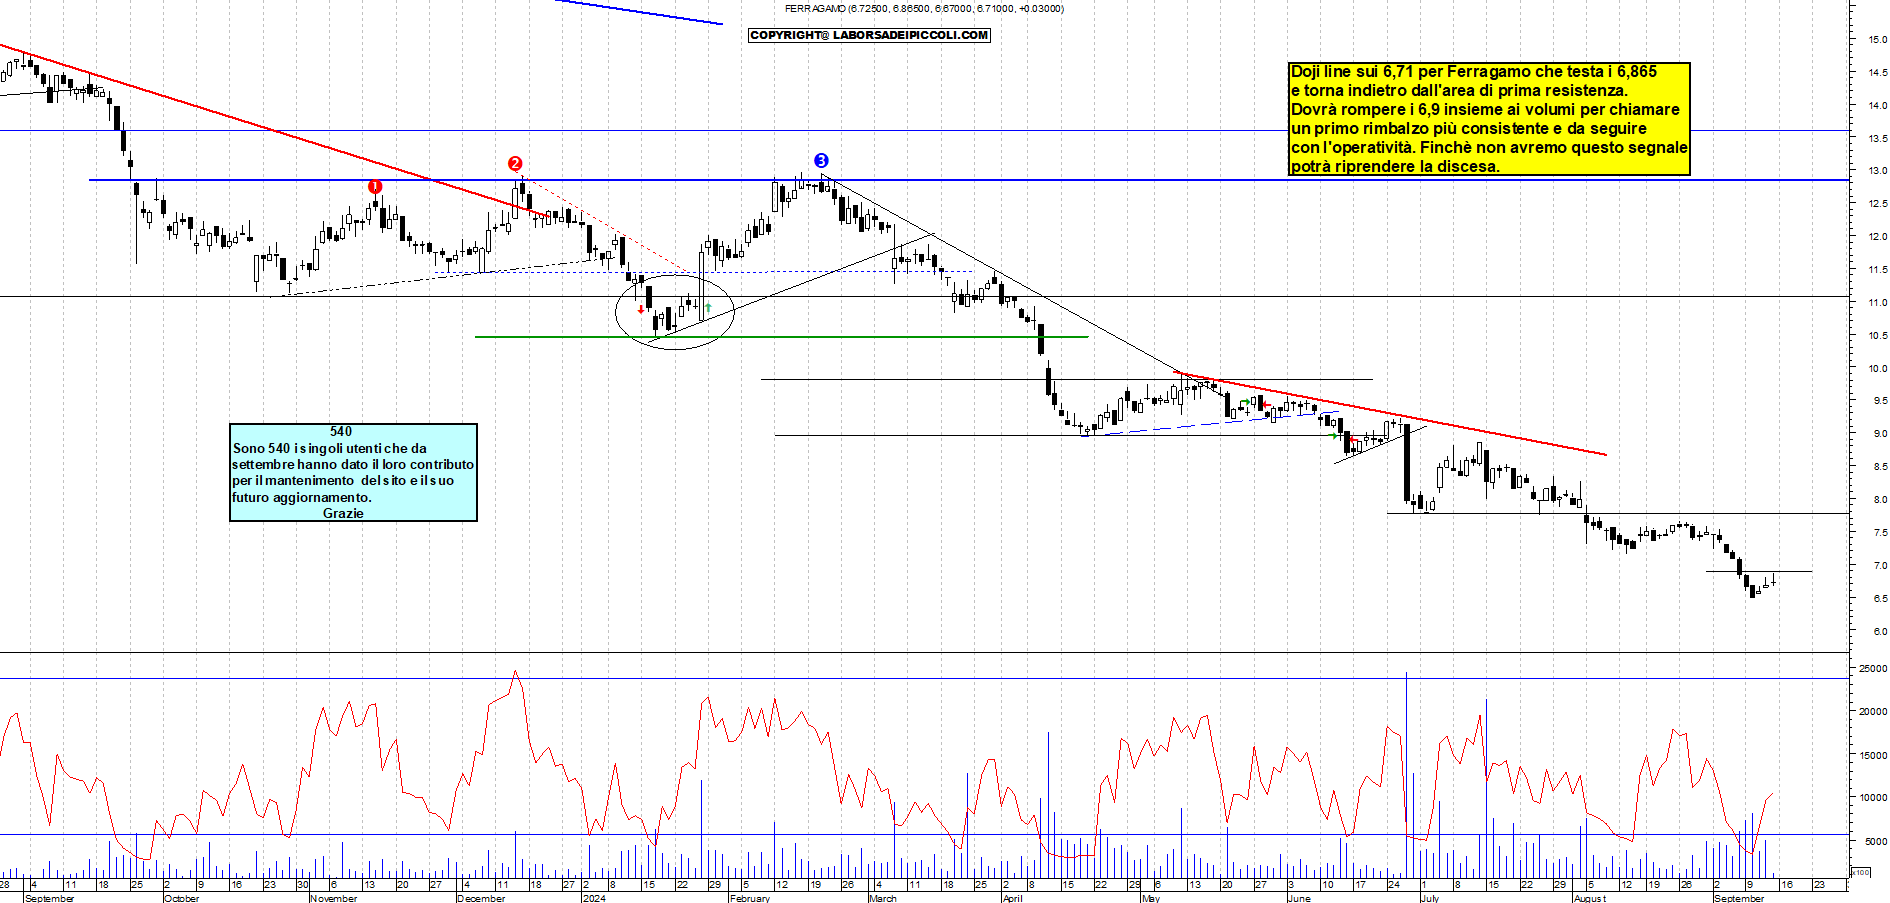Click the small green up arrow inside the ellipse
The height and width of the screenshot is (903, 1890).
point(708,307)
